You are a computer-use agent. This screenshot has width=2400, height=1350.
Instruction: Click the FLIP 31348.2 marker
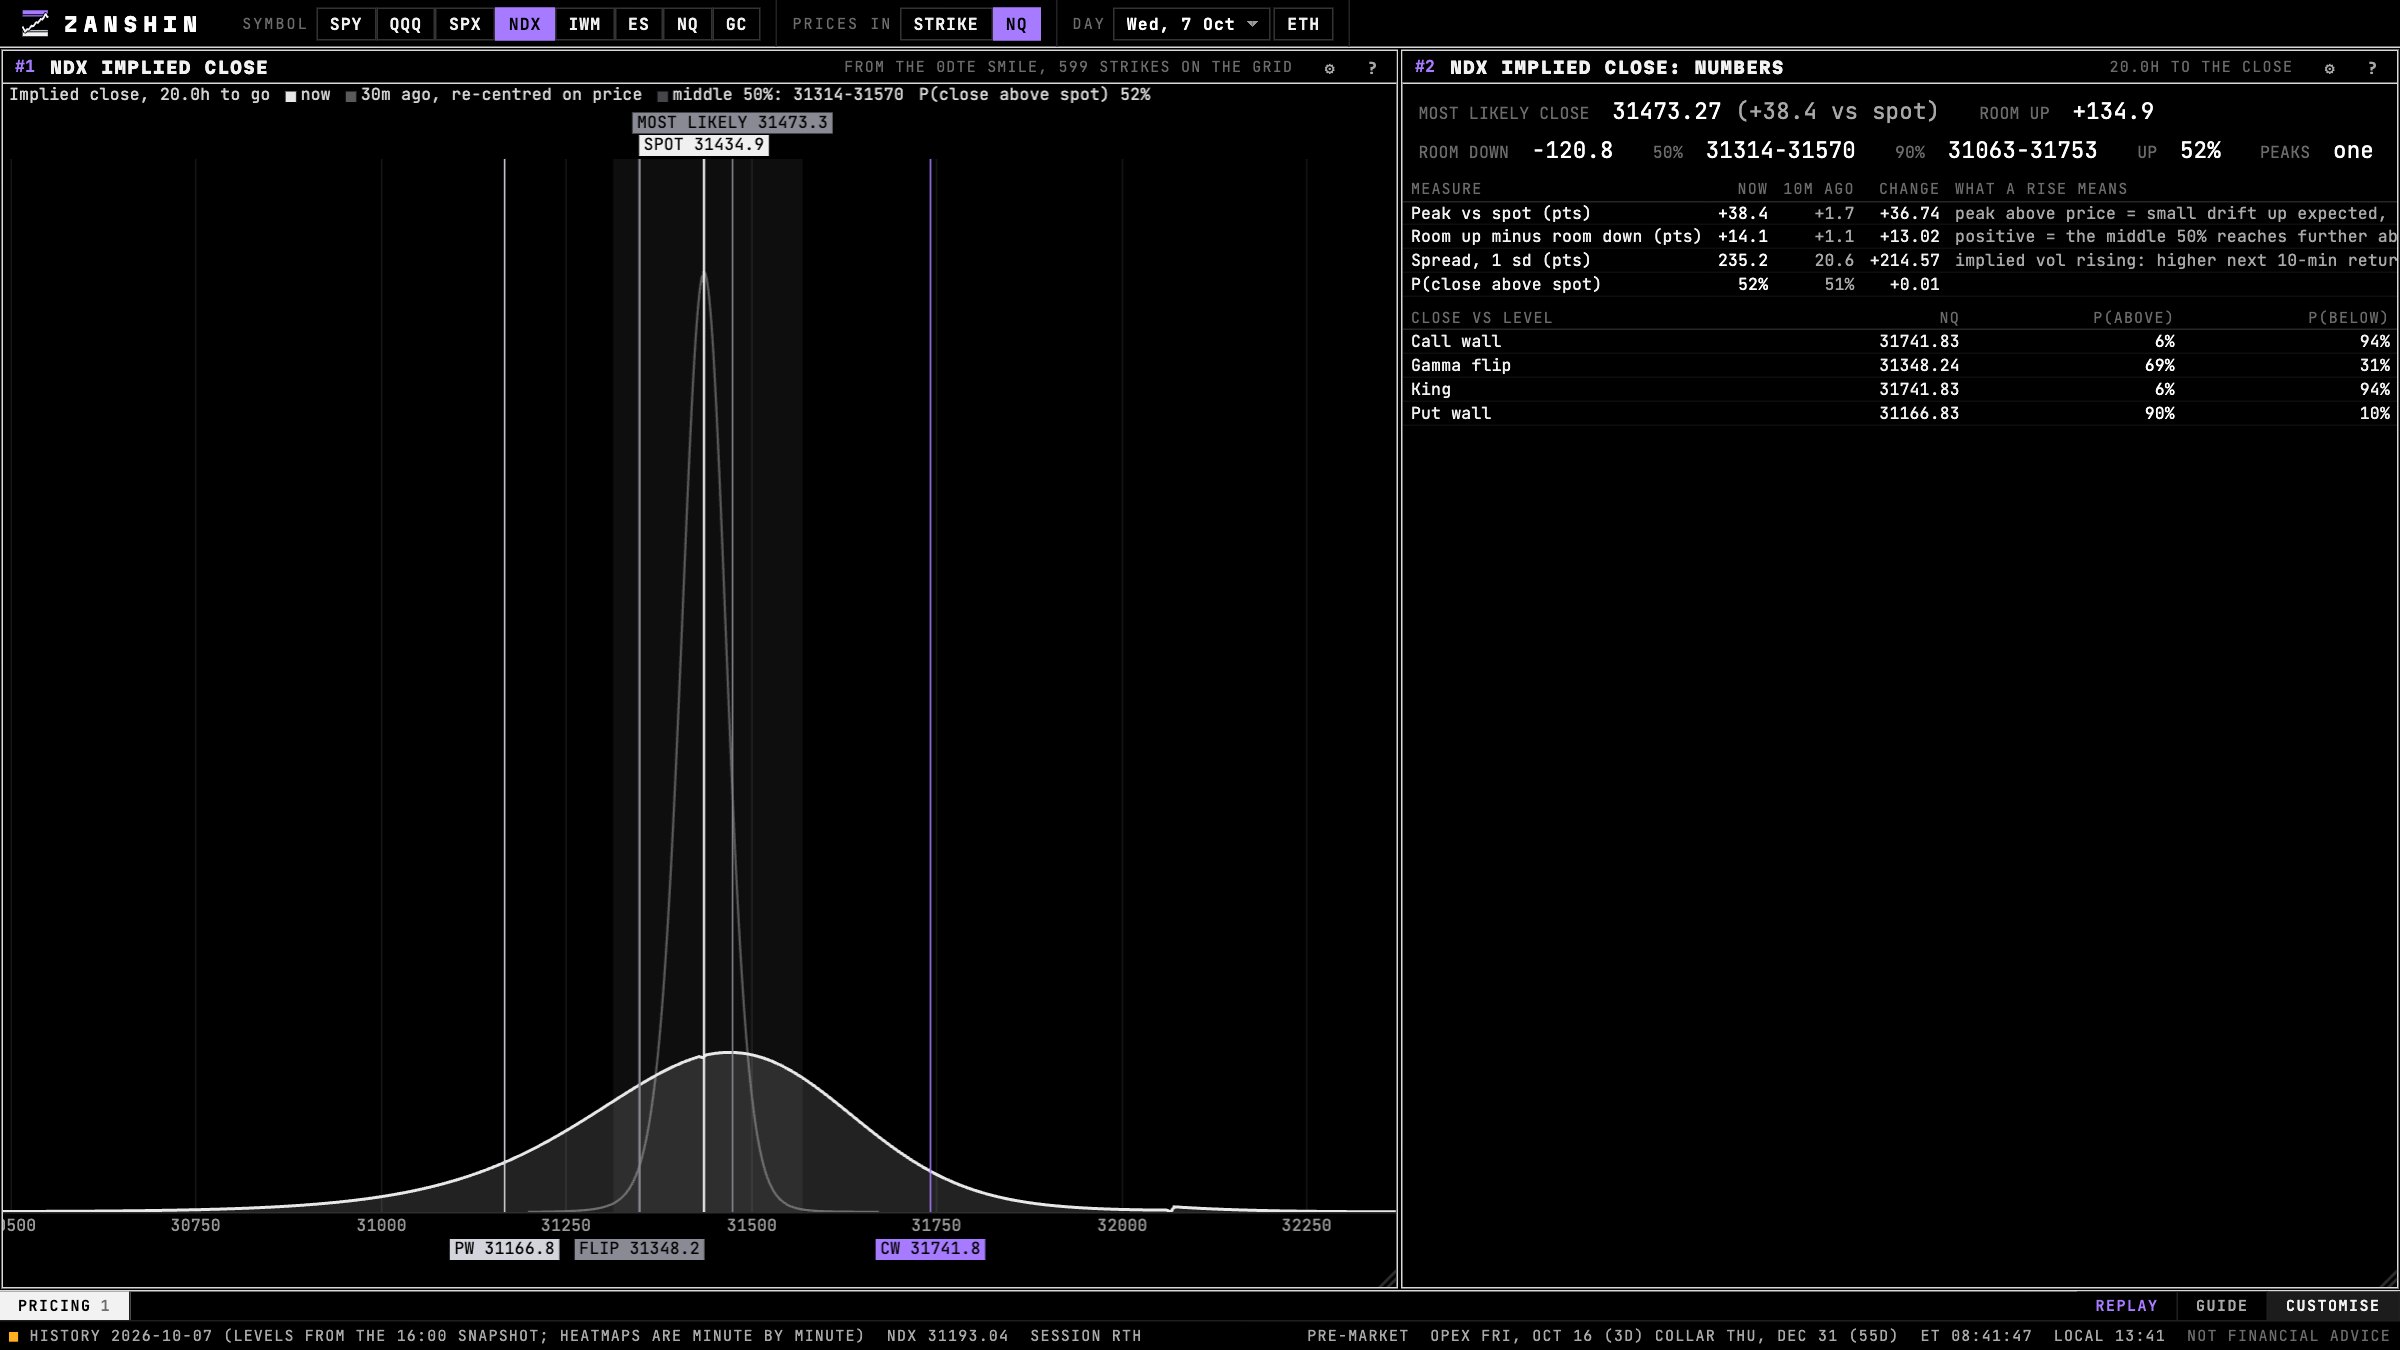[639, 1249]
